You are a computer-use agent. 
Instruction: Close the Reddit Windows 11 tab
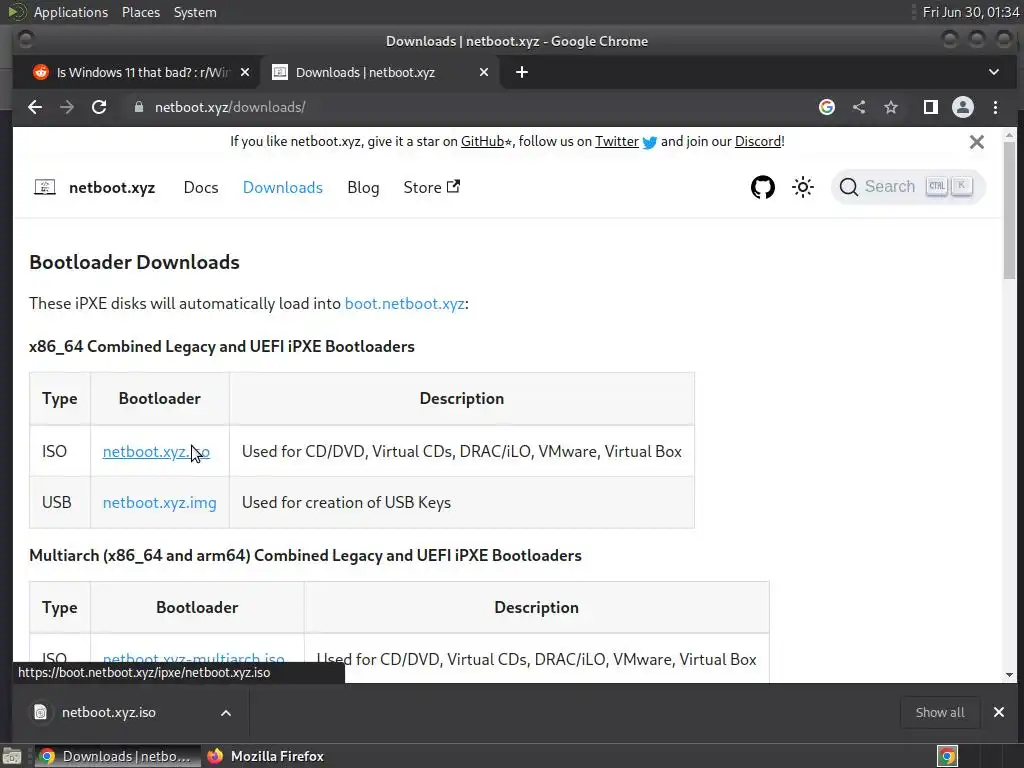pyautogui.click(x=245, y=72)
